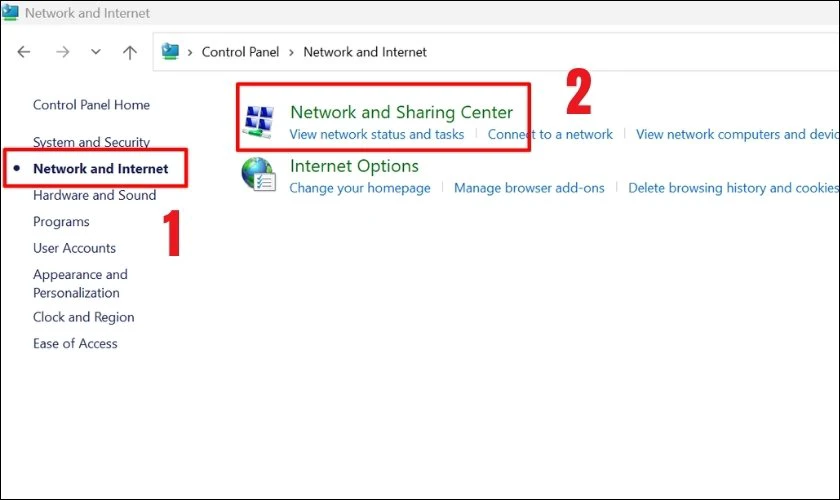The image size is (840, 500).
Task: Select Network and Internet in sidebar
Action: pos(100,169)
